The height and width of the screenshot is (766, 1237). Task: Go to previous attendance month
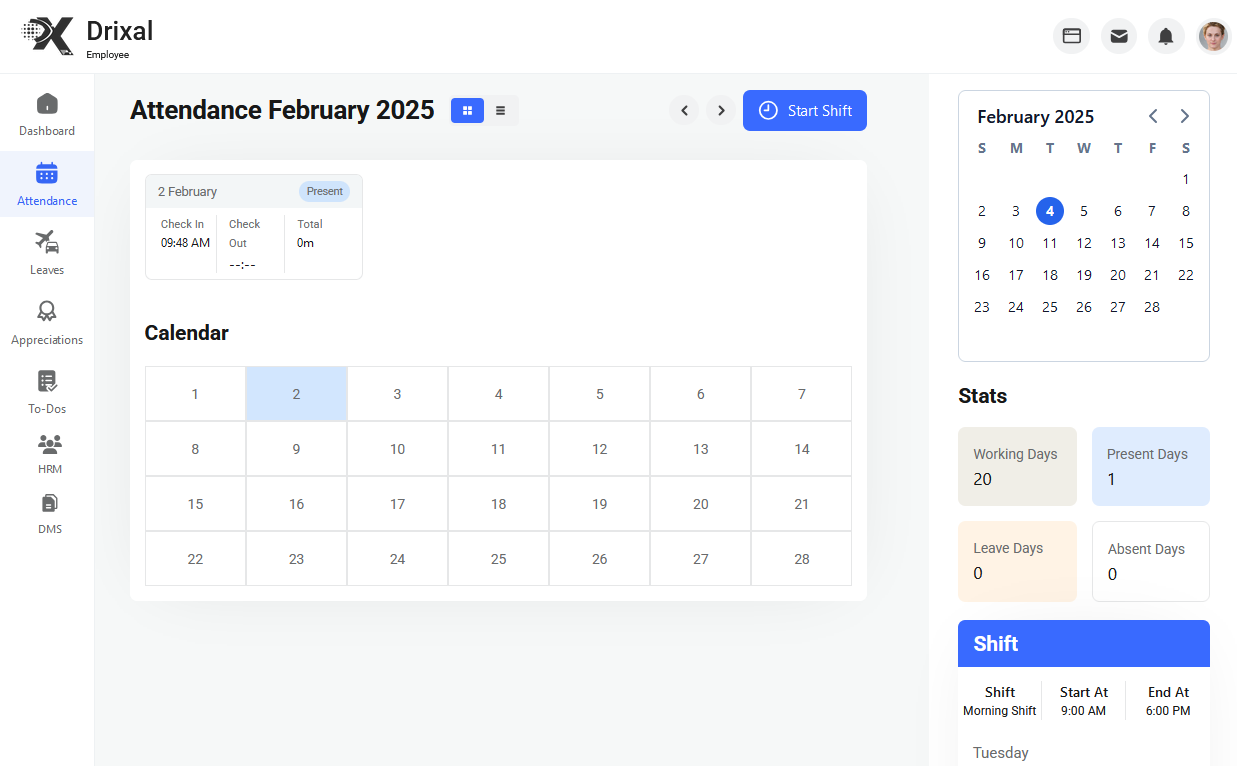pos(684,110)
